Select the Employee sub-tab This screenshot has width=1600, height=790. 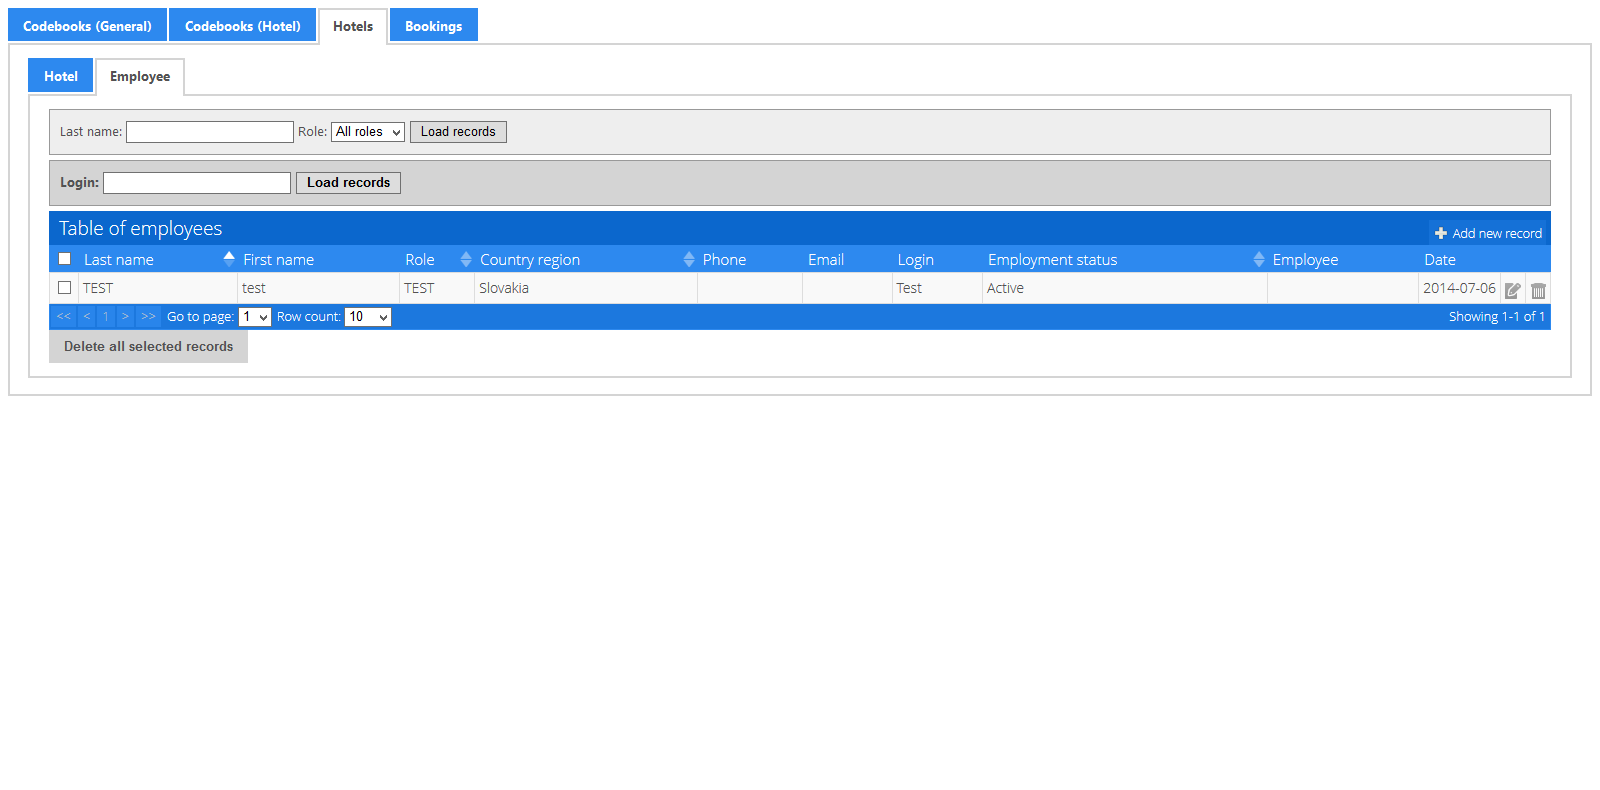point(140,76)
